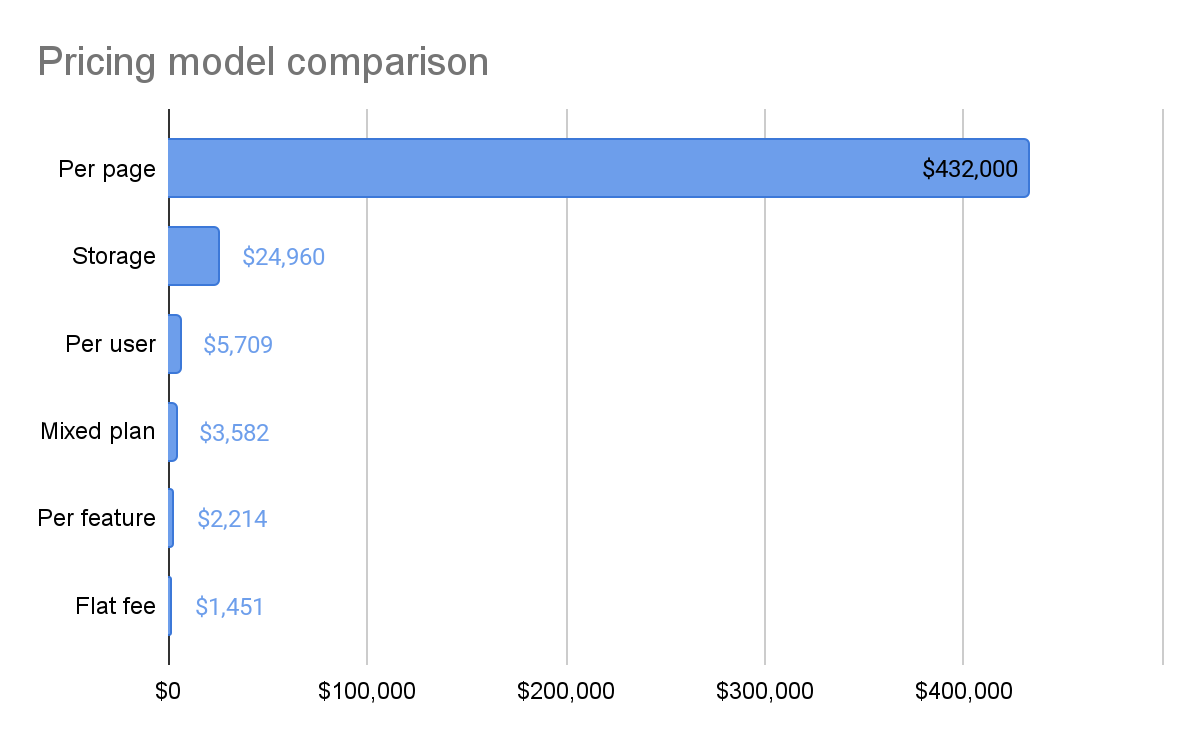
Task: Click the Storage category label
Action: (113, 256)
